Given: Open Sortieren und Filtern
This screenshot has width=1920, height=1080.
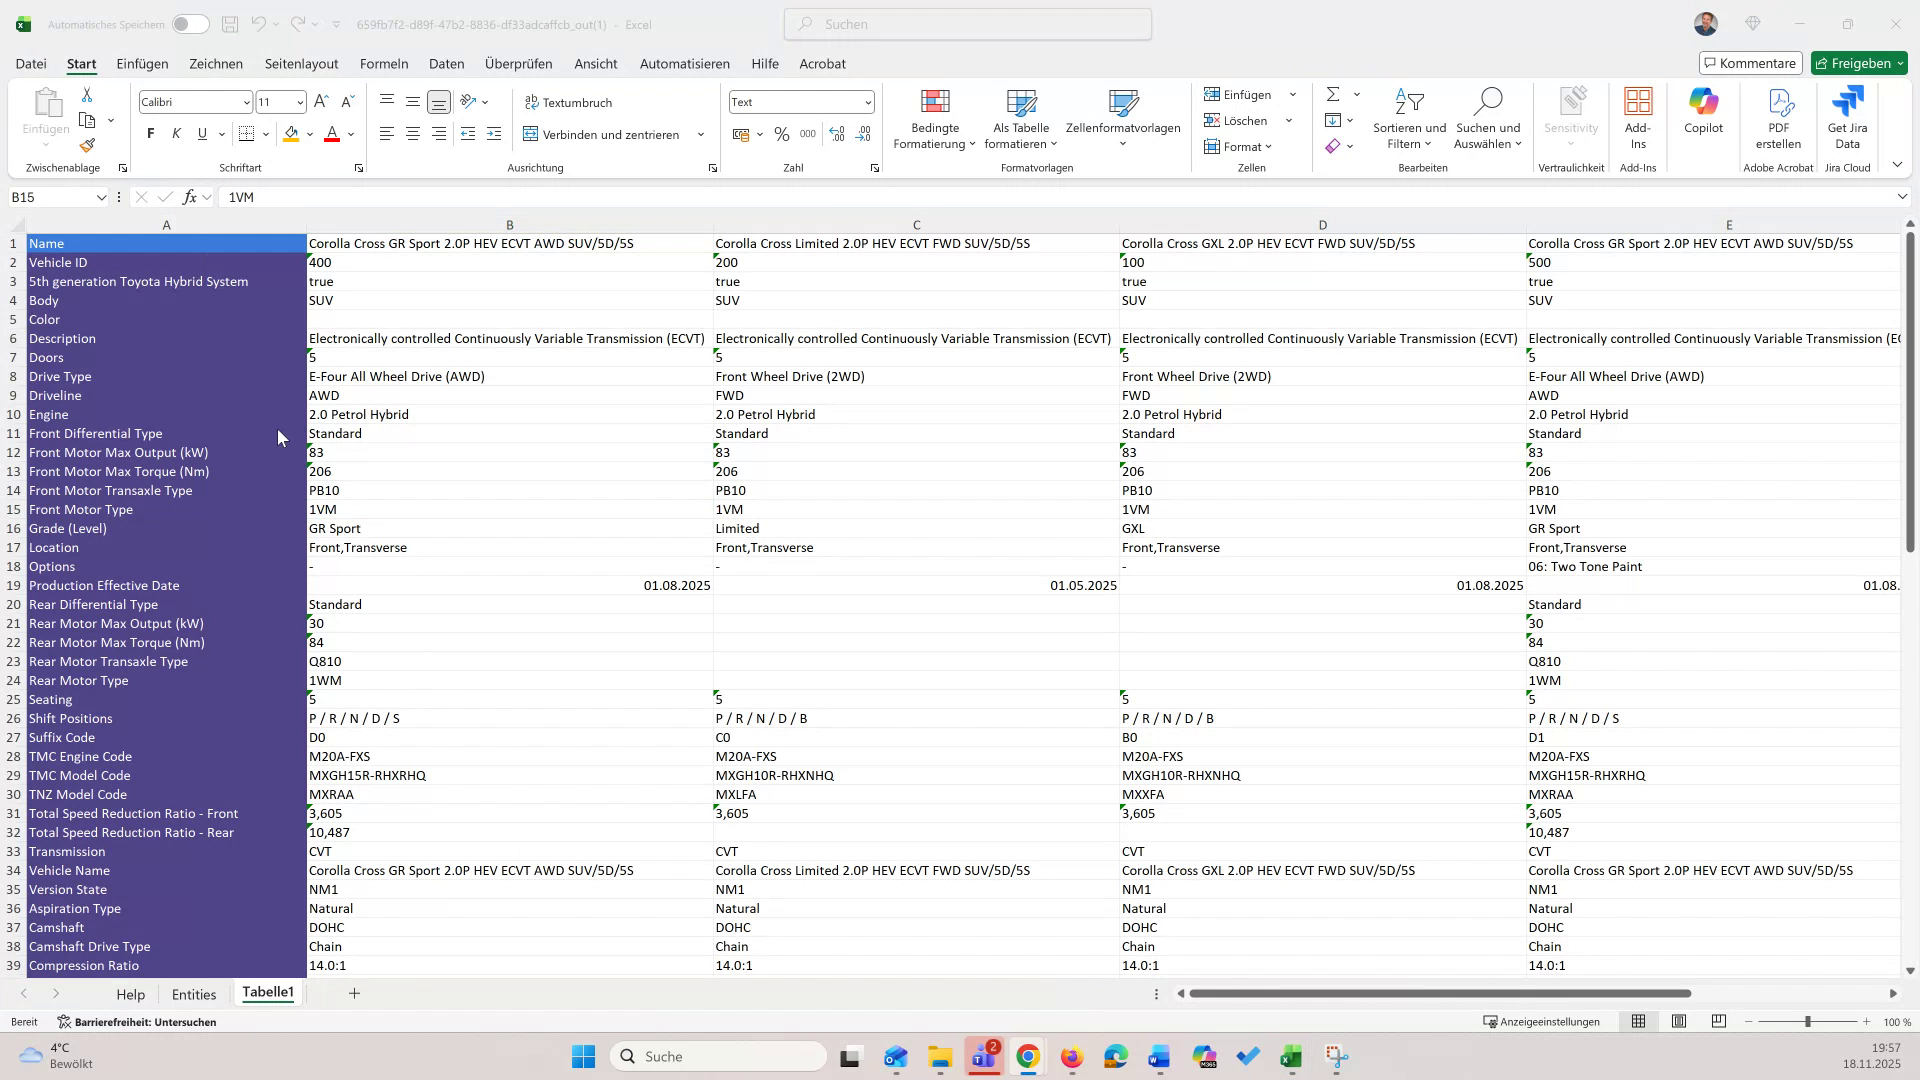Looking at the screenshot, I should click(1408, 118).
